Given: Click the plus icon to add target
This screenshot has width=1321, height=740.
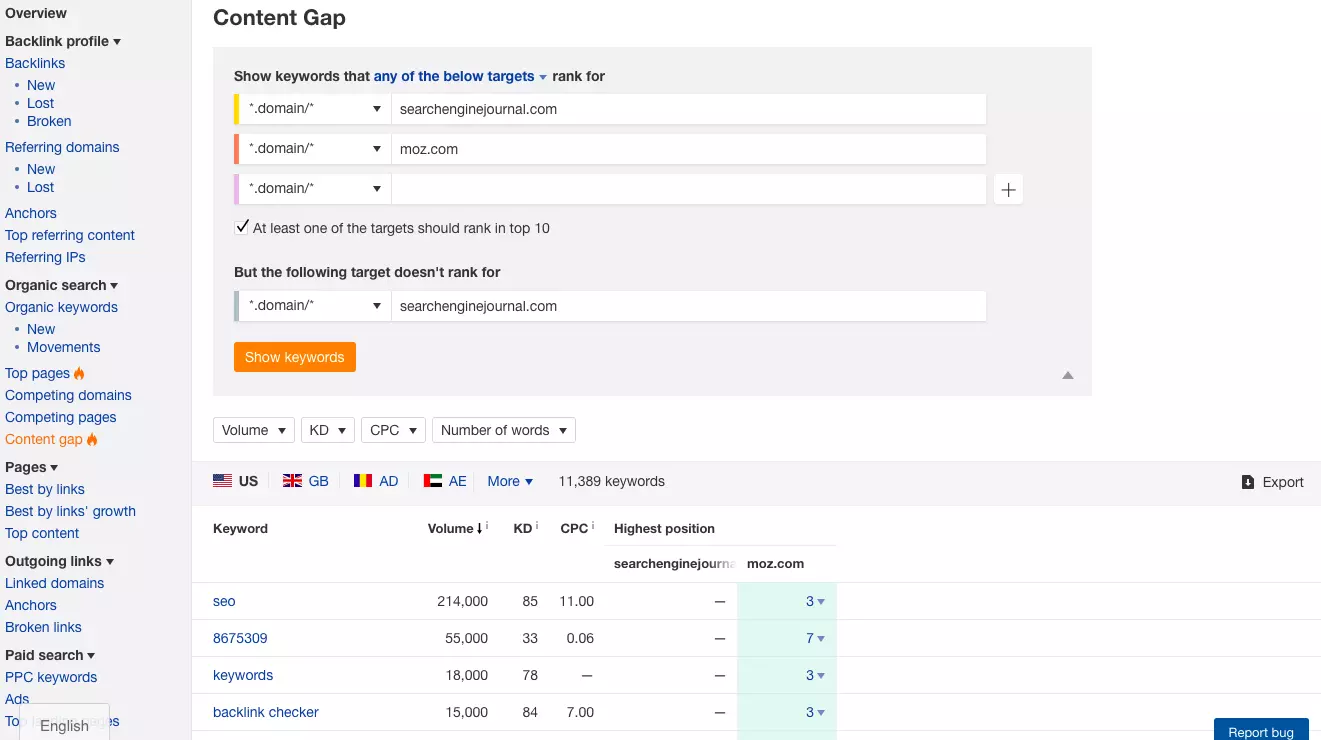Looking at the screenshot, I should click(x=1008, y=189).
